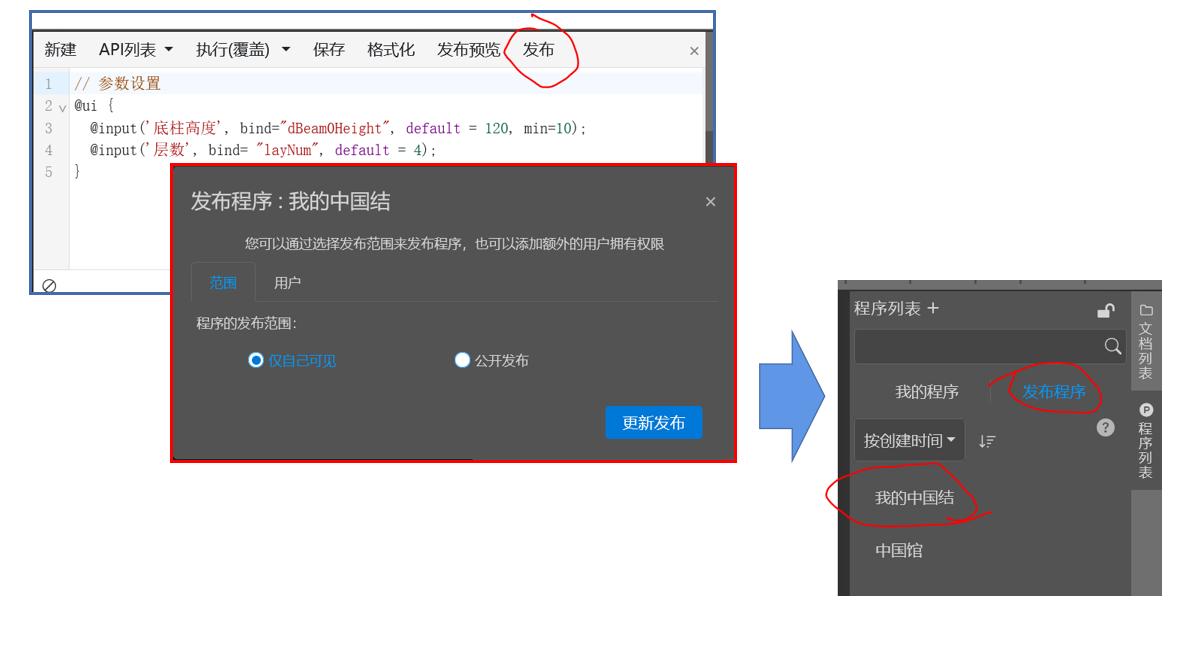
Task: Click the question mark help icon
Action: (x=1105, y=427)
